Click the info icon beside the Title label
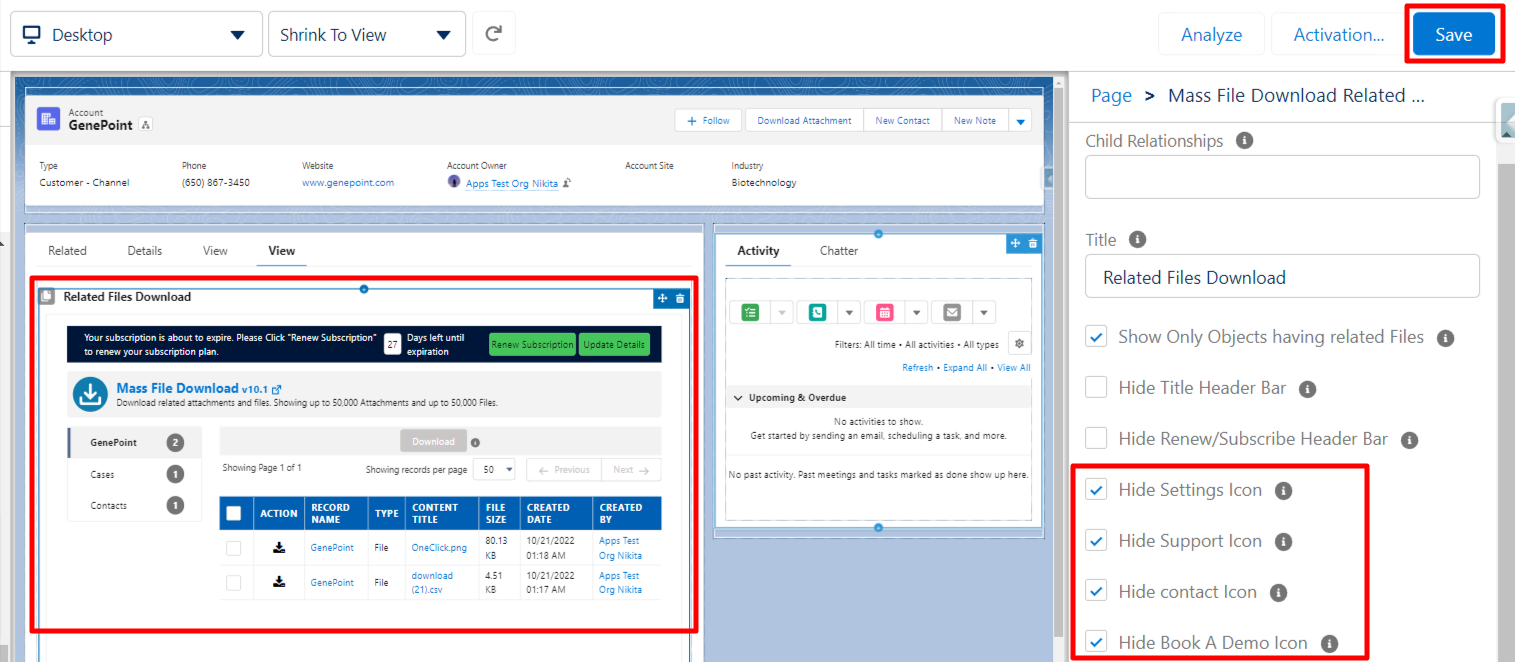The height and width of the screenshot is (662, 1515). pyautogui.click(x=1137, y=240)
